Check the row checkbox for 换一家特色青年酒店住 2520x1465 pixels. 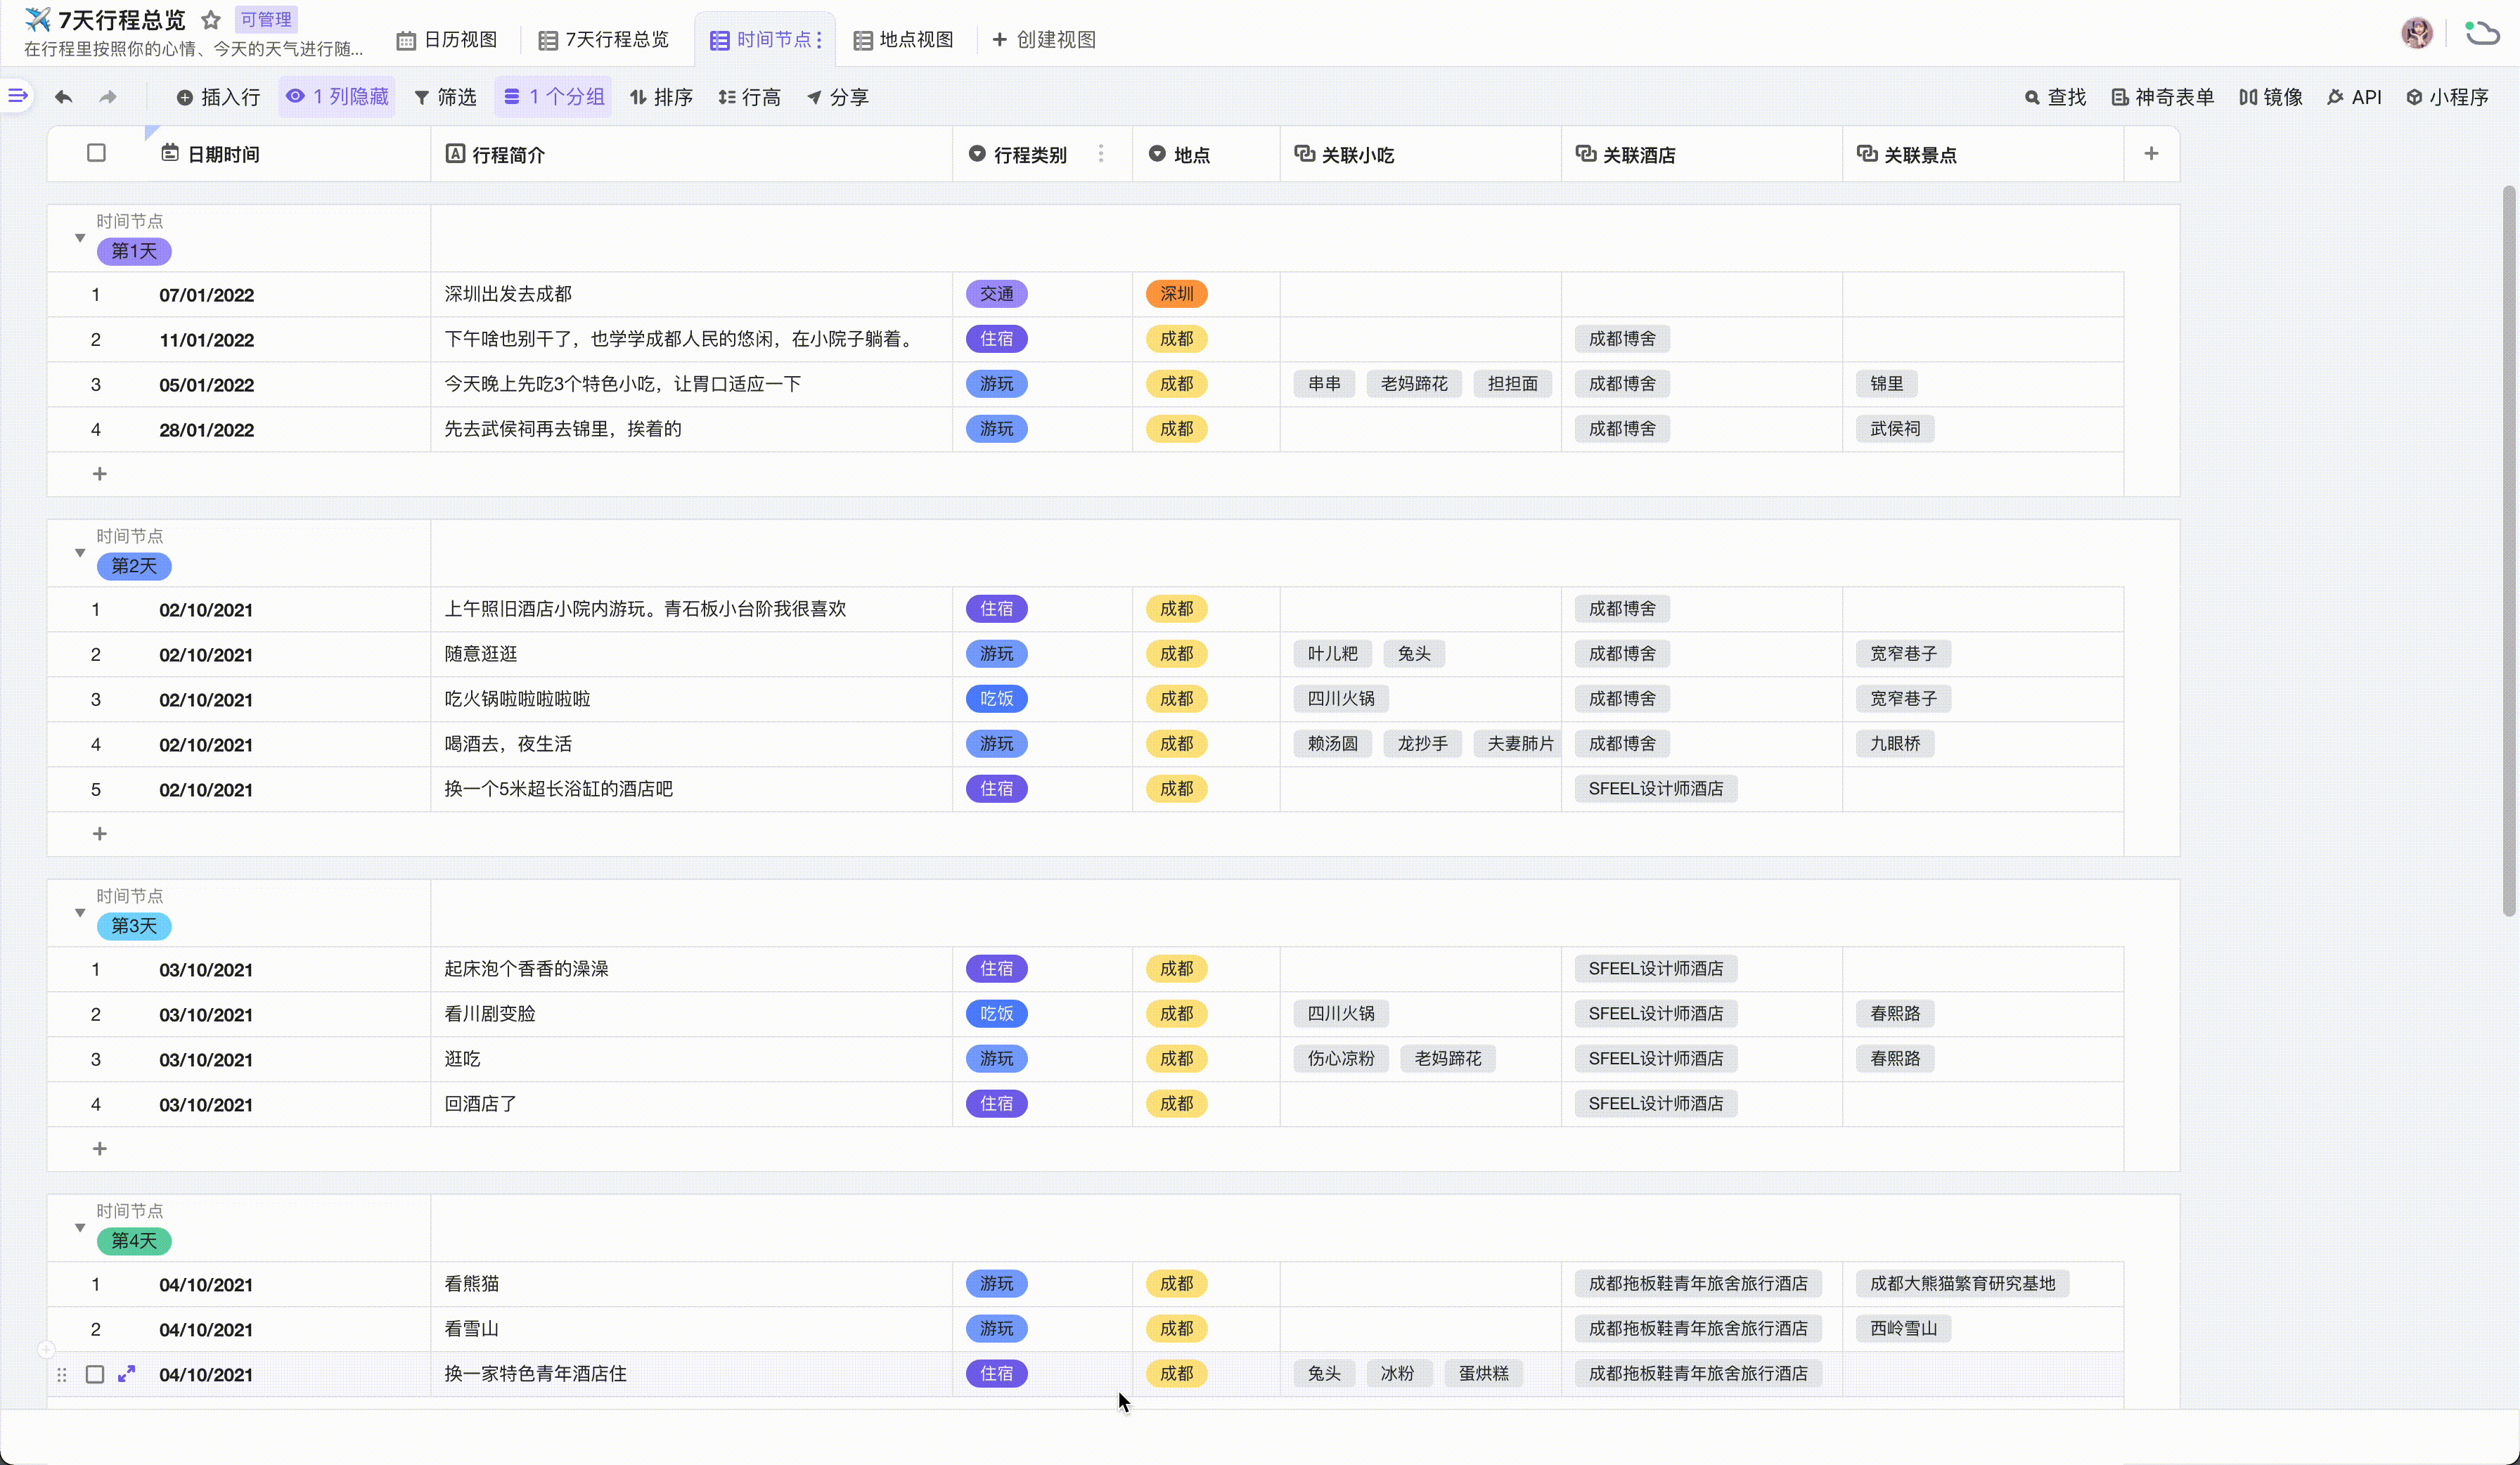95,1374
